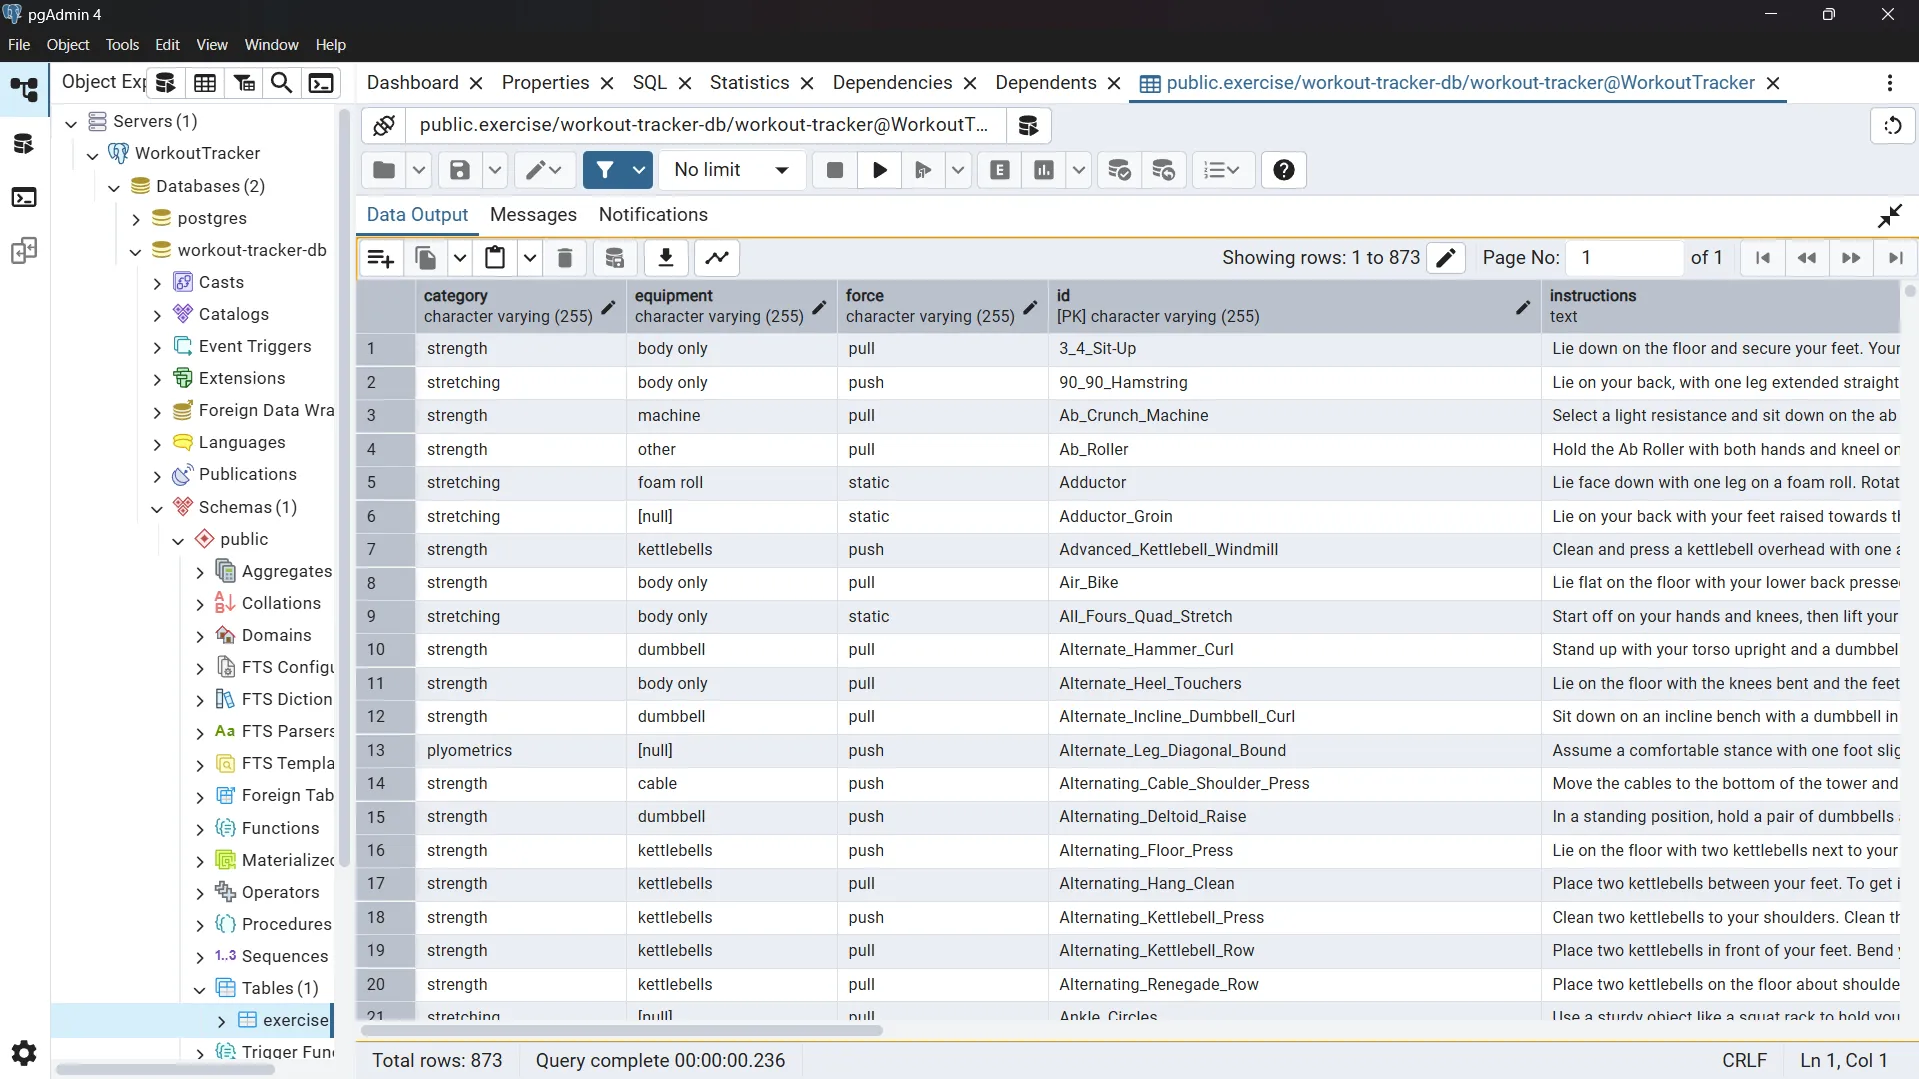Screen dimensions: 1919x1079
Task: Go to last page of results
Action: click(1895, 258)
